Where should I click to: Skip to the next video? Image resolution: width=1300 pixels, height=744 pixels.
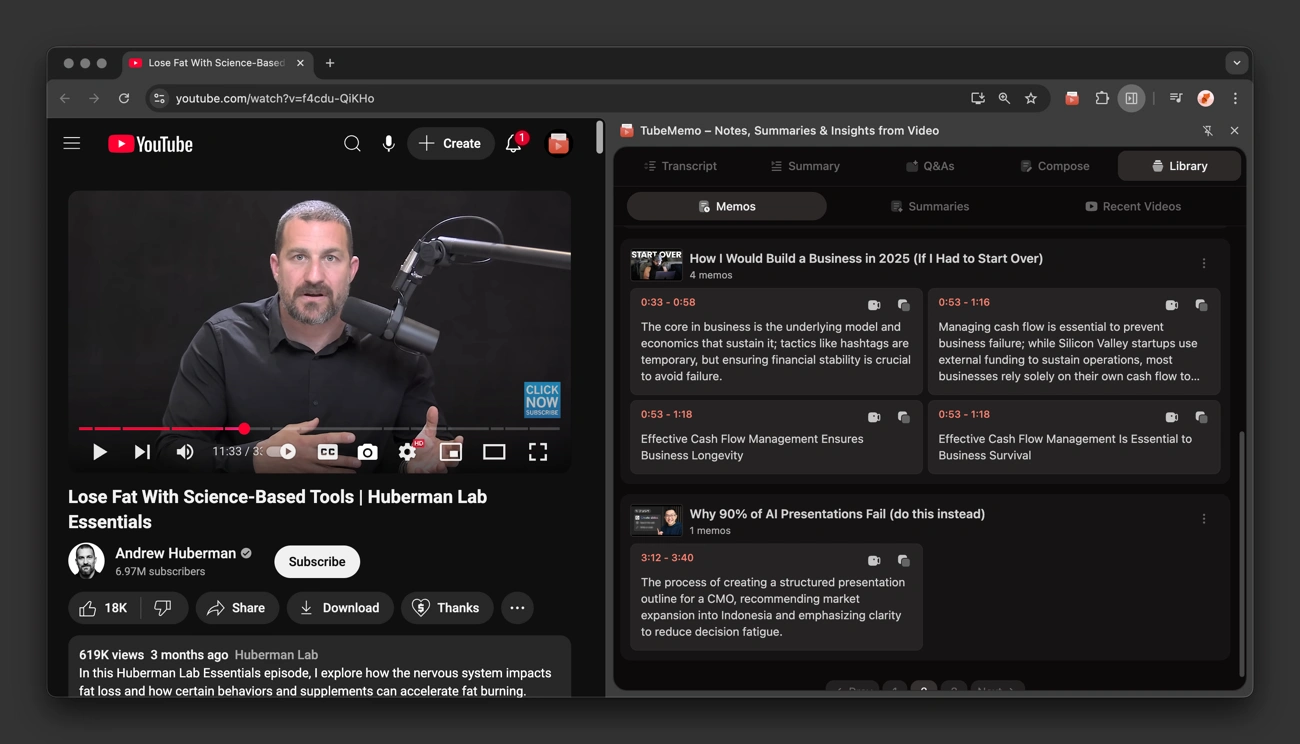142,452
